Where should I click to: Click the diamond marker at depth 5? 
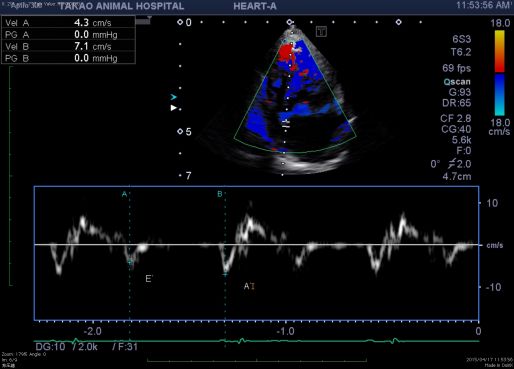point(180,131)
